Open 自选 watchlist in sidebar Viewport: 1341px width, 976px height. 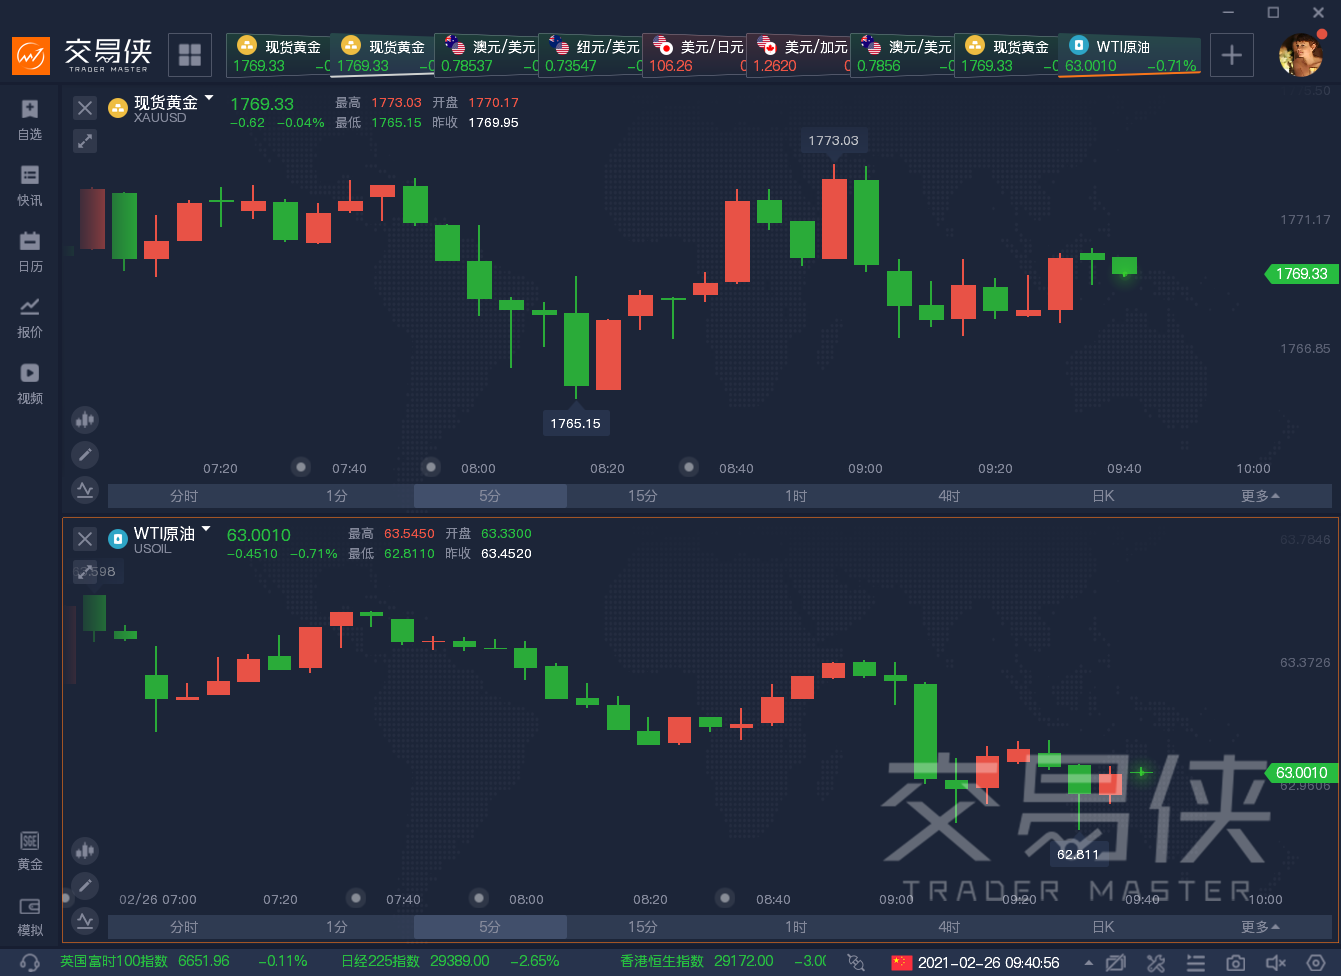(30, 120)
